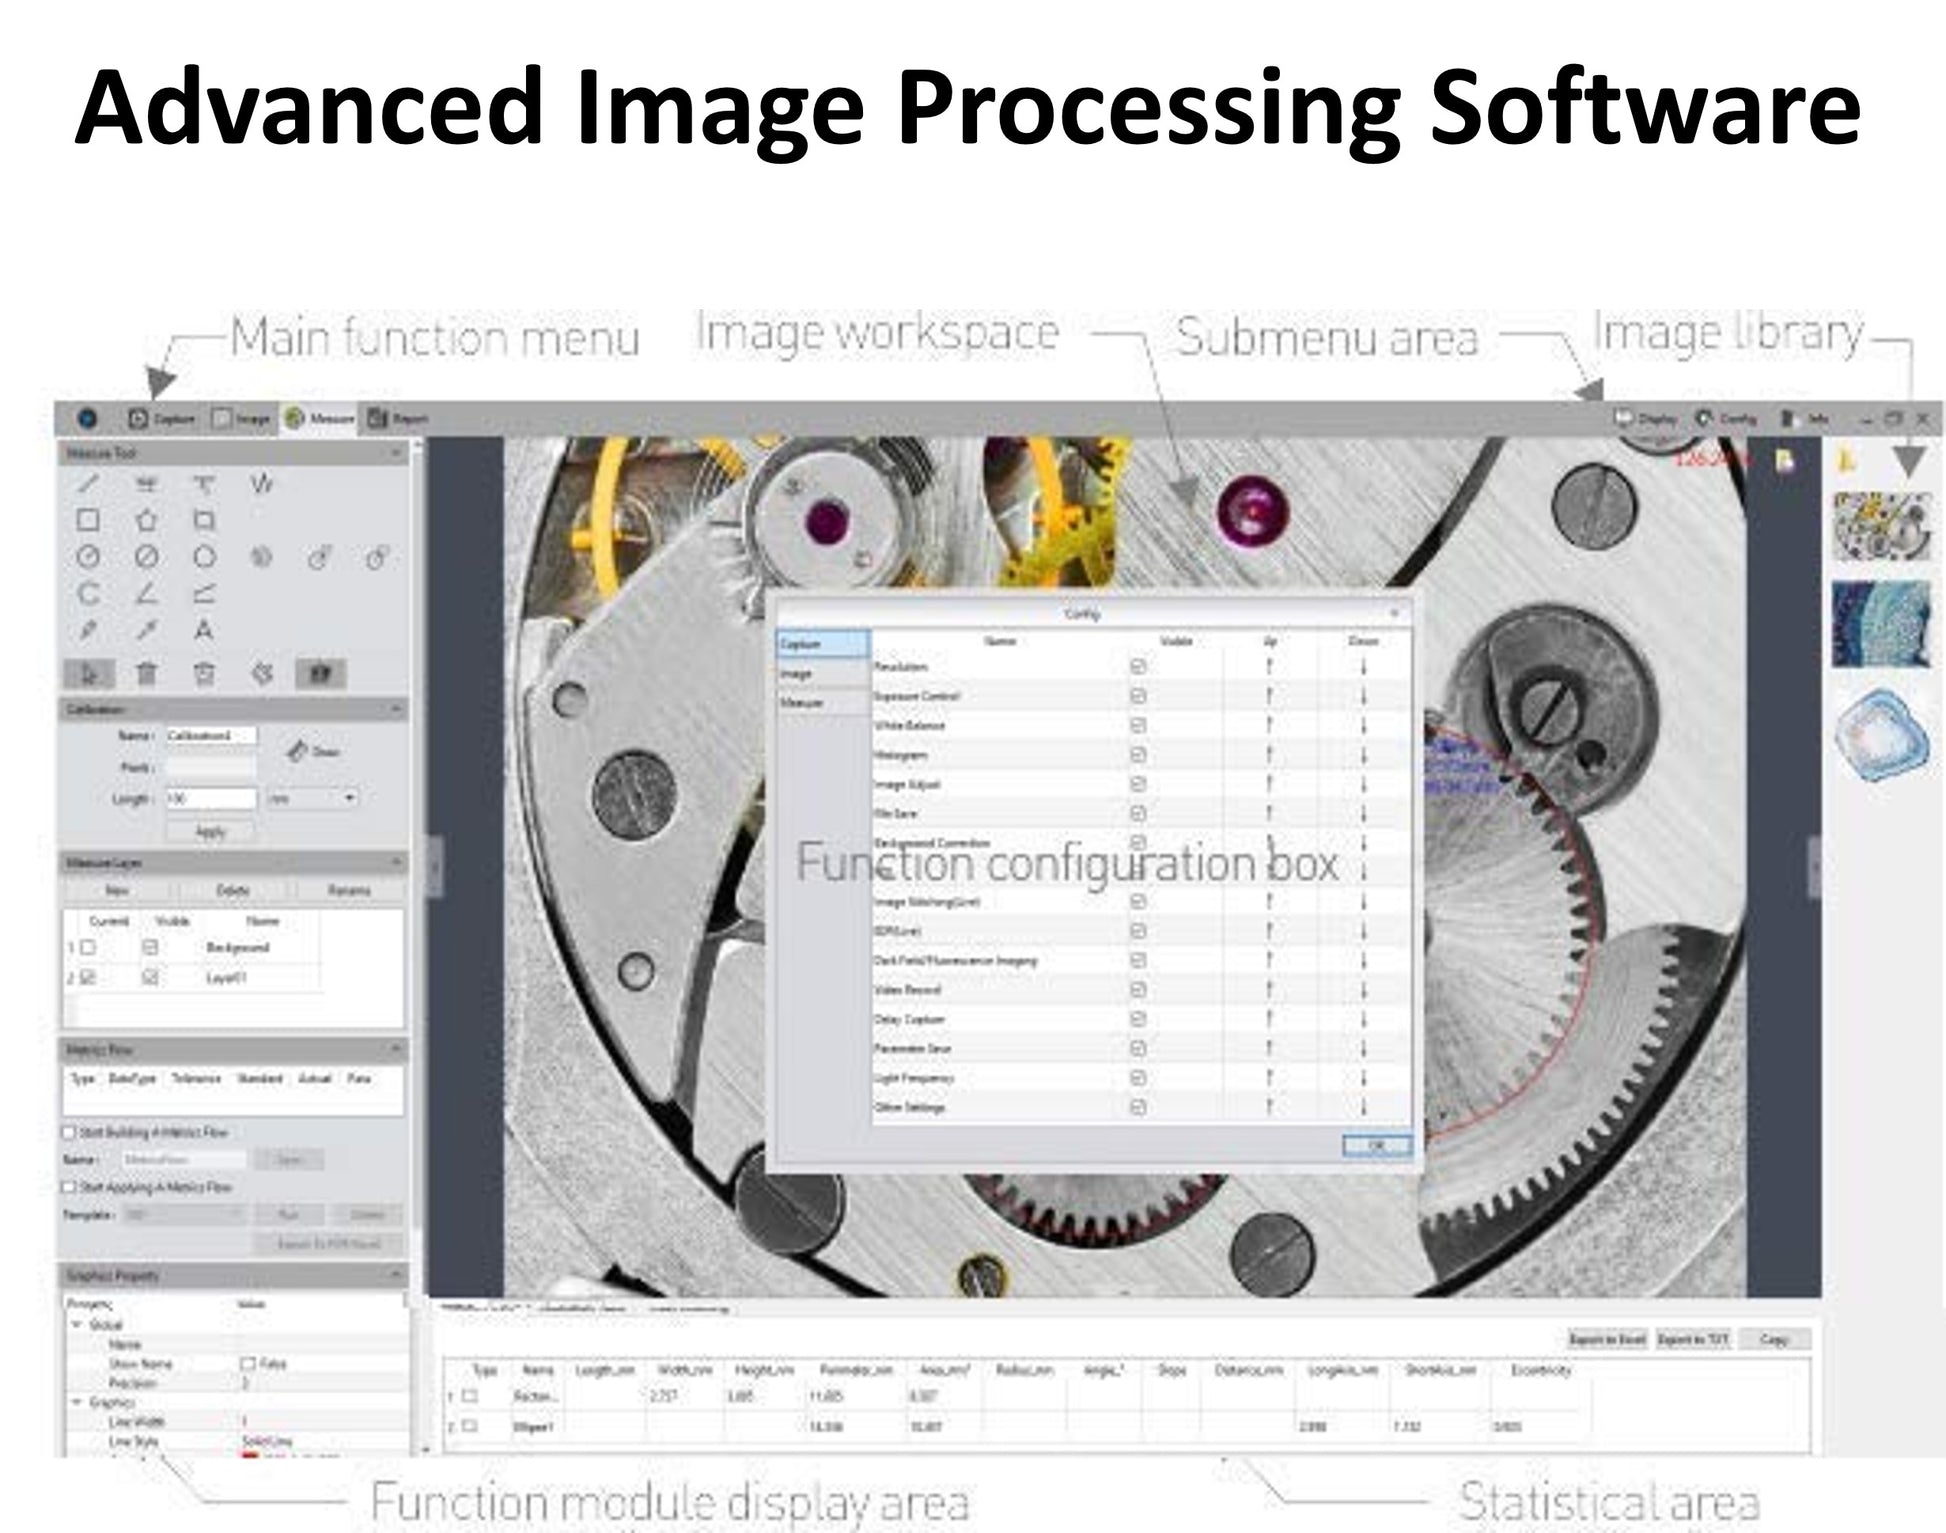
Task: Click OK in the Config dialog
Action: (x=1376, y=1145)
